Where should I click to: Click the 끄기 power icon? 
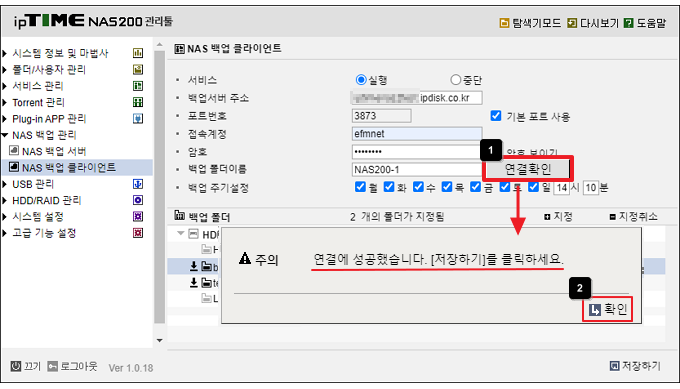(16, 366)
